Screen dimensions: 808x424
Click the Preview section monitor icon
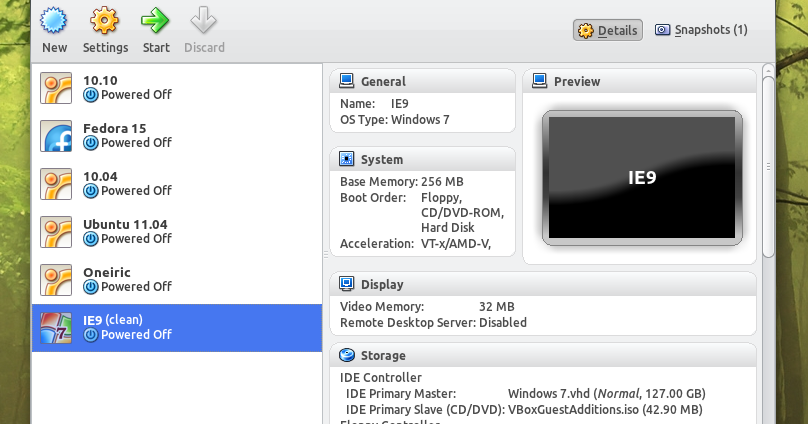coord(540,81)
